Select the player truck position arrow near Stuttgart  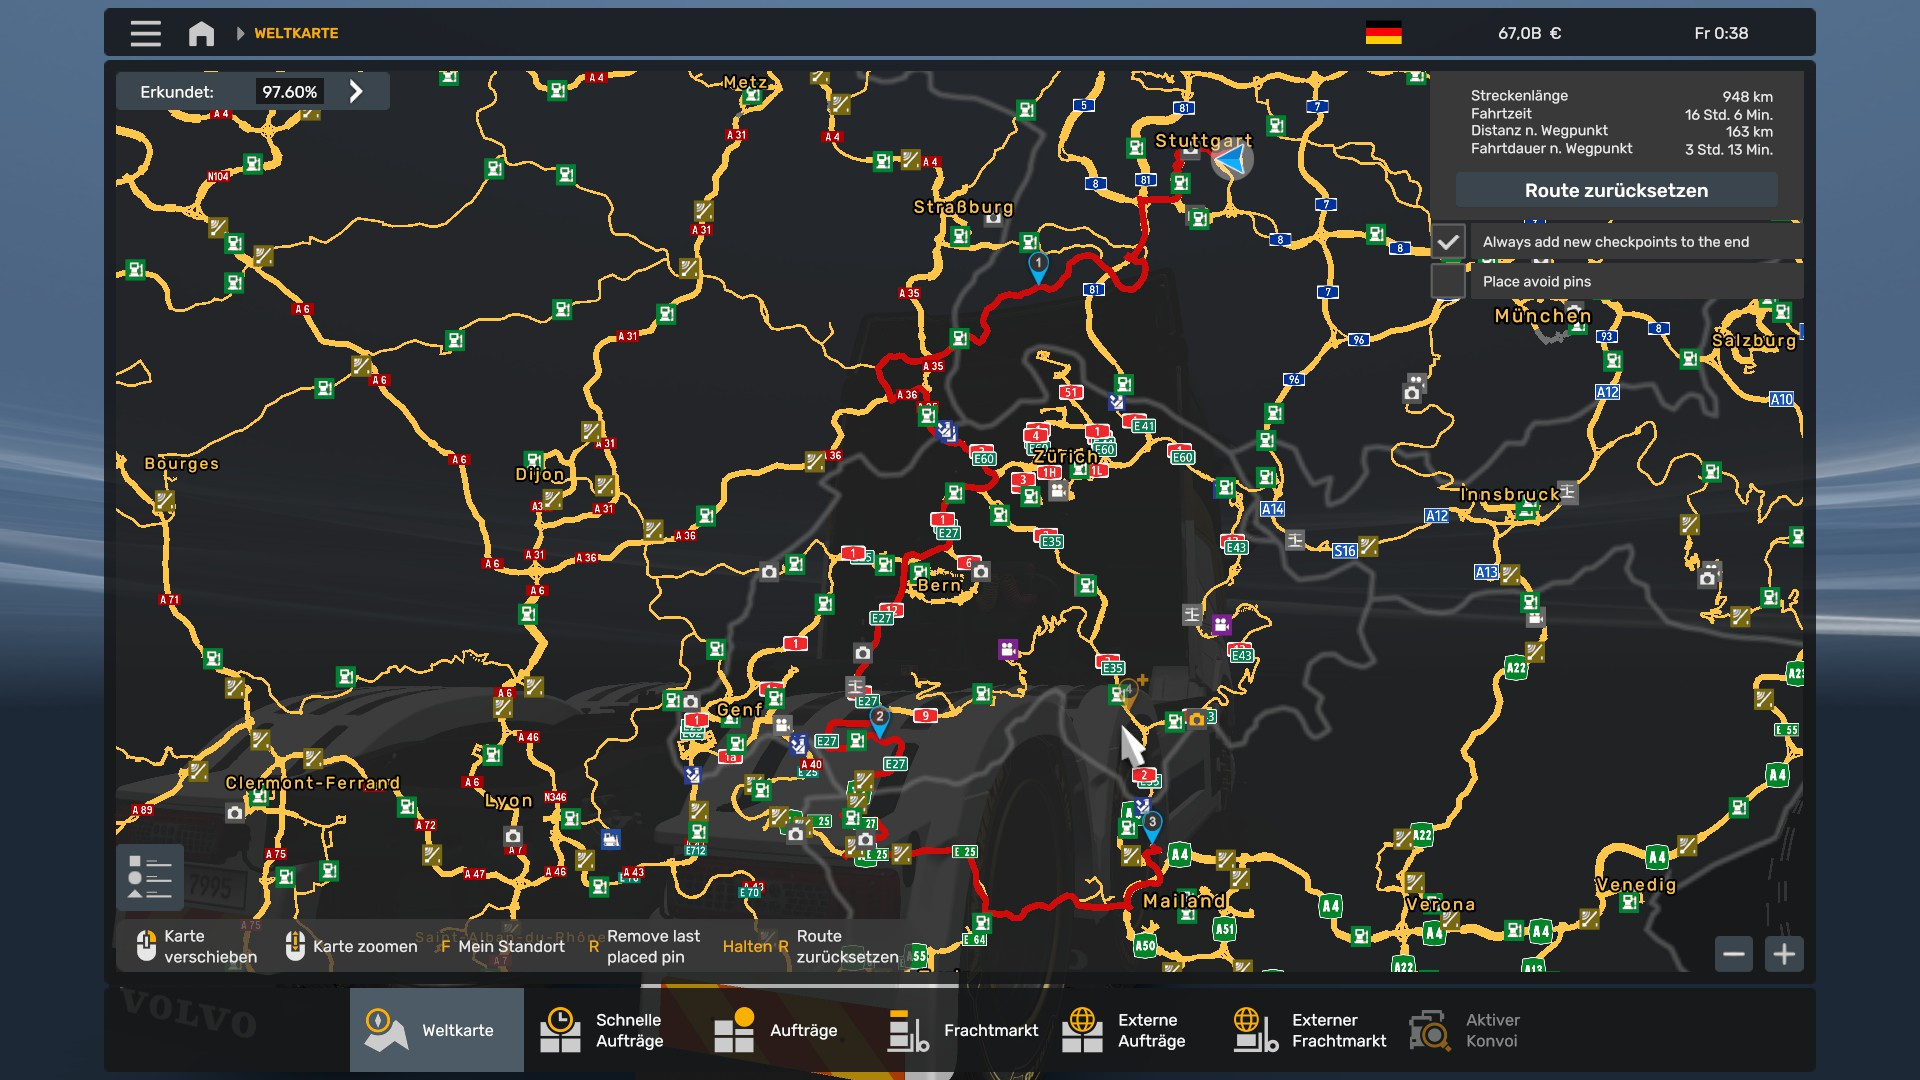(1233, 160)
